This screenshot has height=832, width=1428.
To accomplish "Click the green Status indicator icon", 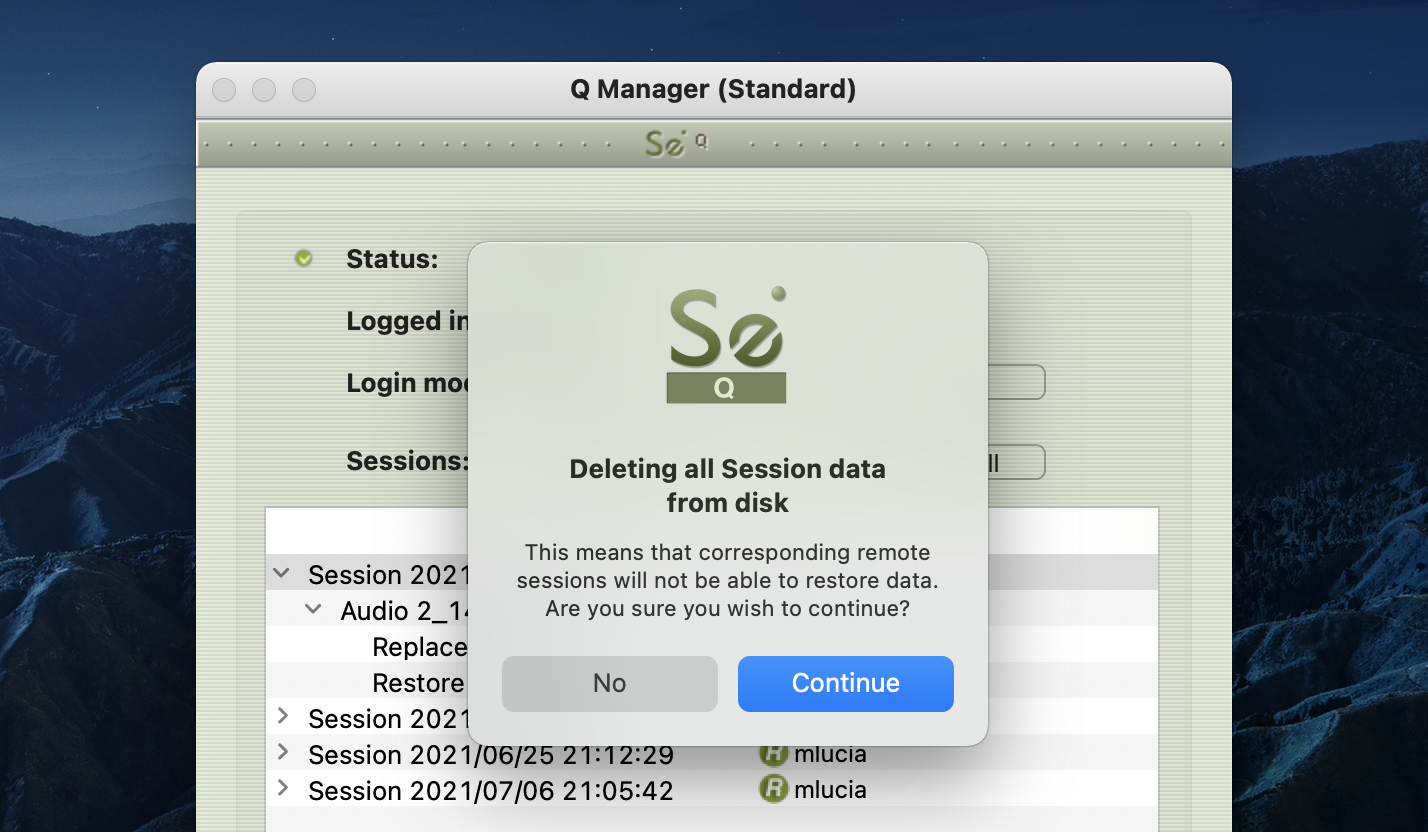I will point(303,259).
